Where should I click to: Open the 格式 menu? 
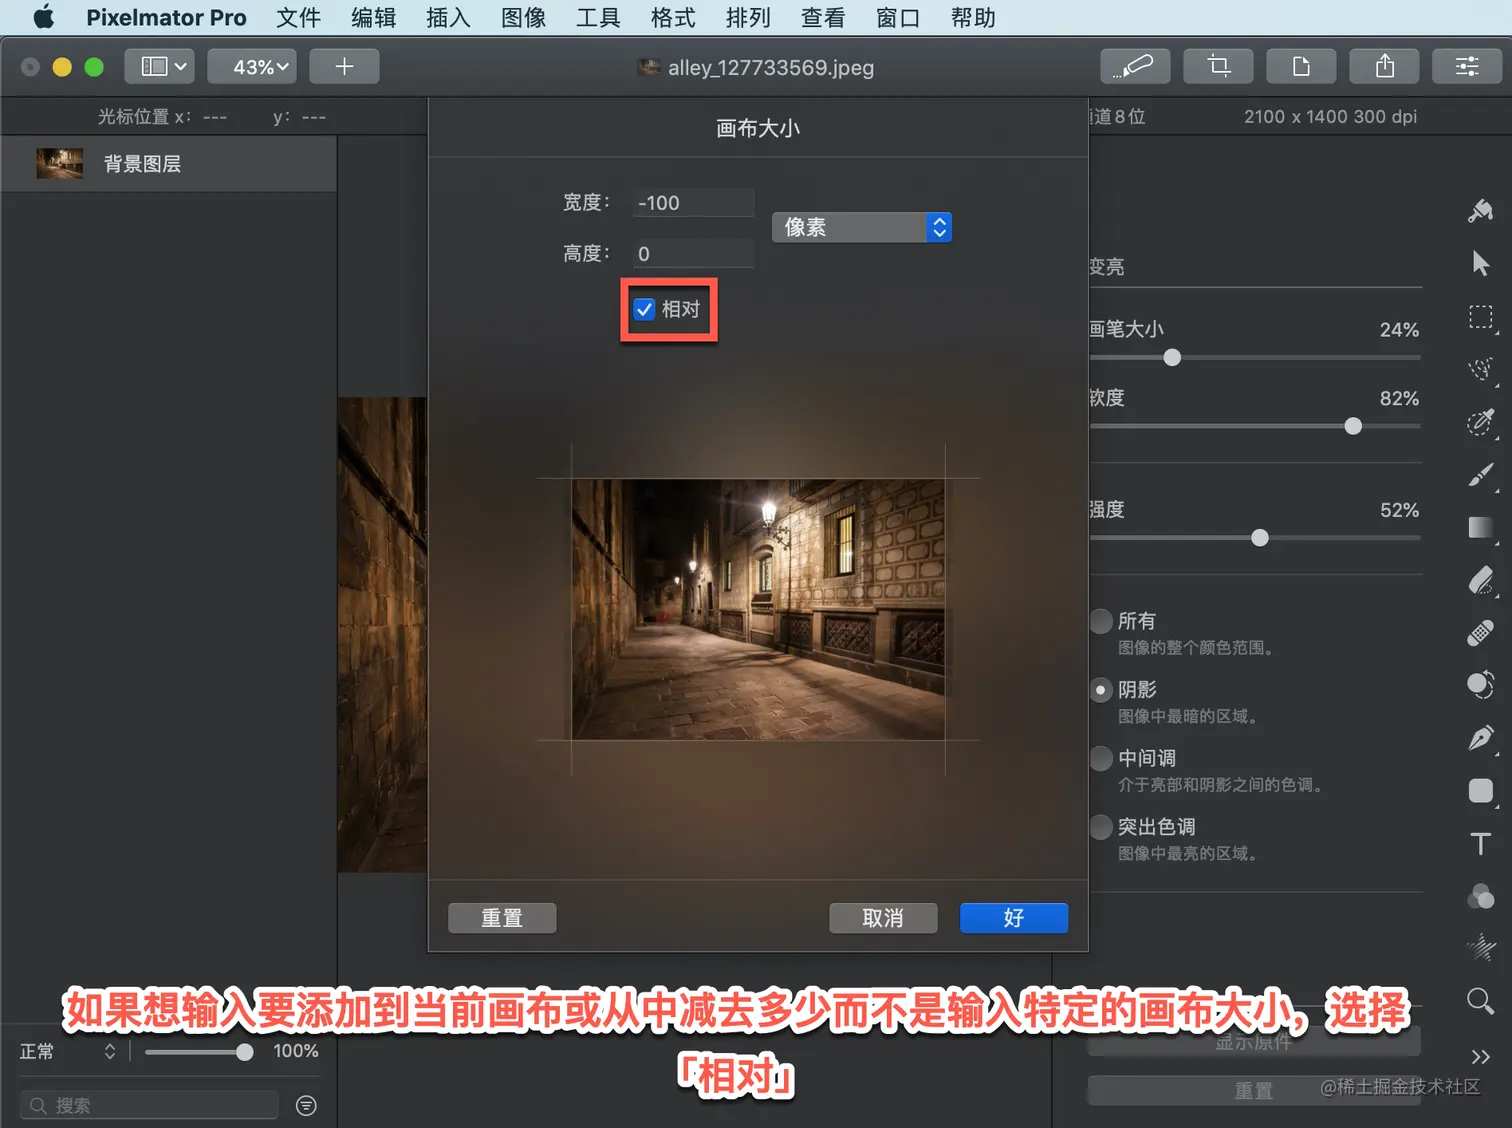tap(673, 17)
